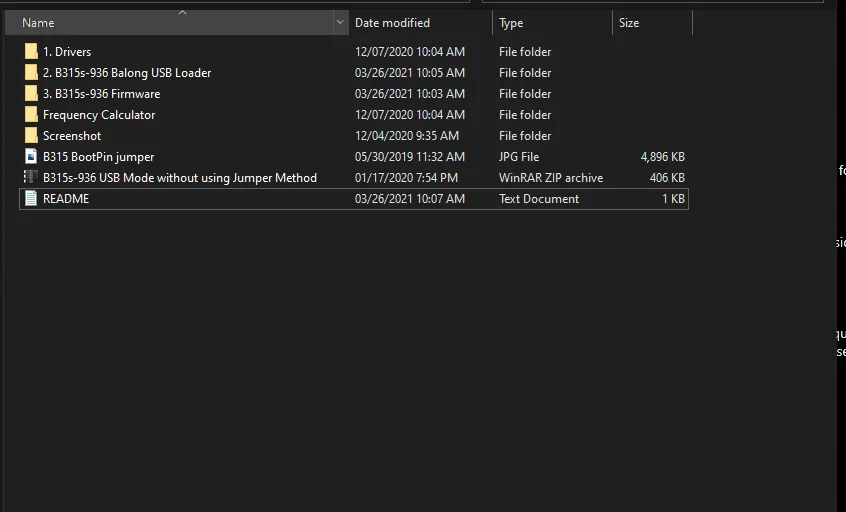Click date '12/04/2020 9:35 AM' cell
Screen dimensions: 846x512
pyautogui.click(x=407, y=136)
